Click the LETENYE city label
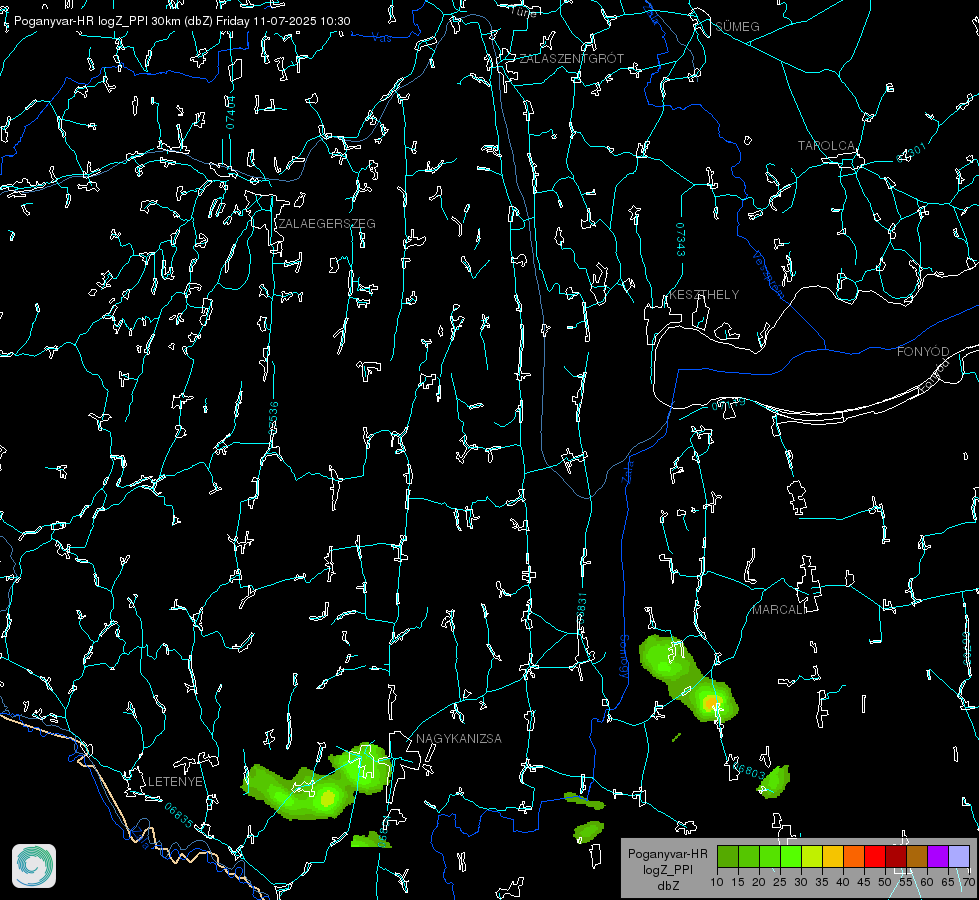The width and height of the screenshot is (979, 900). click(175, 782)
